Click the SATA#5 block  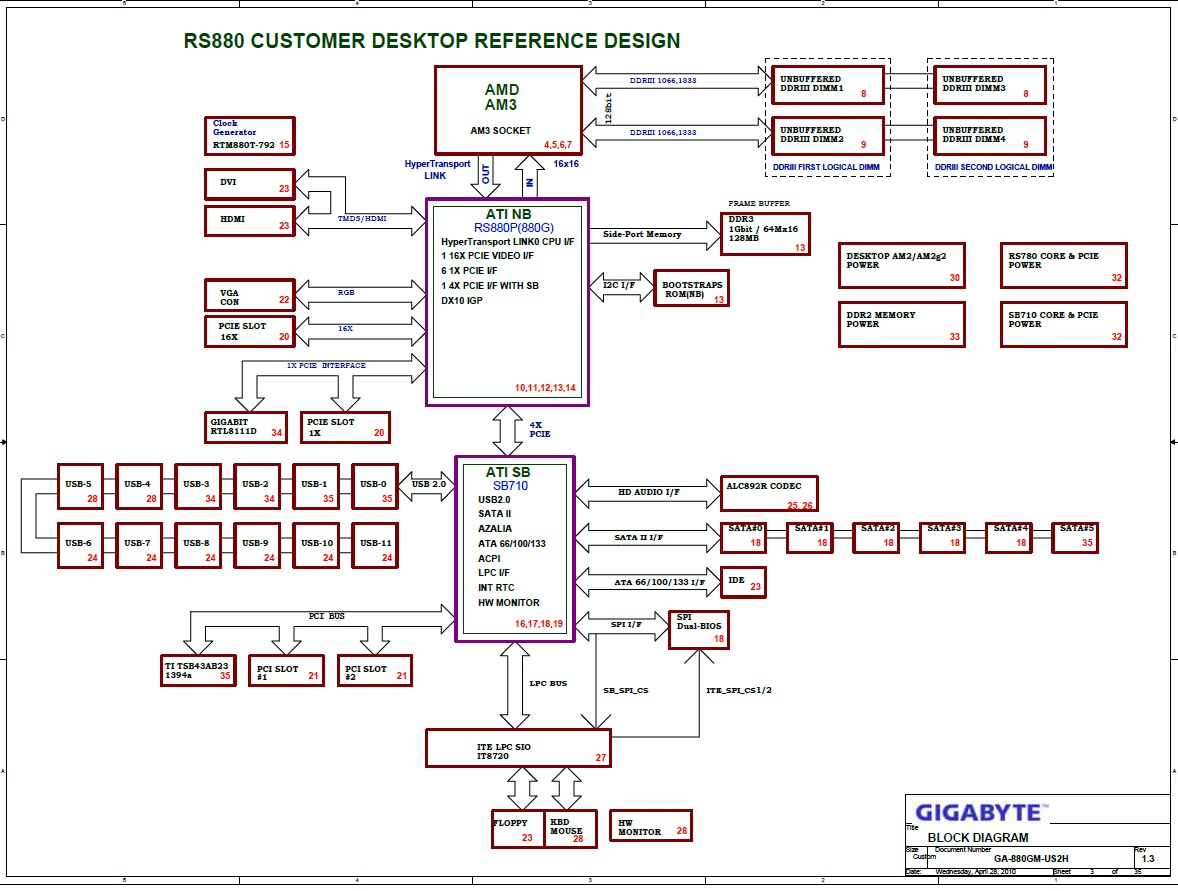1075,538
